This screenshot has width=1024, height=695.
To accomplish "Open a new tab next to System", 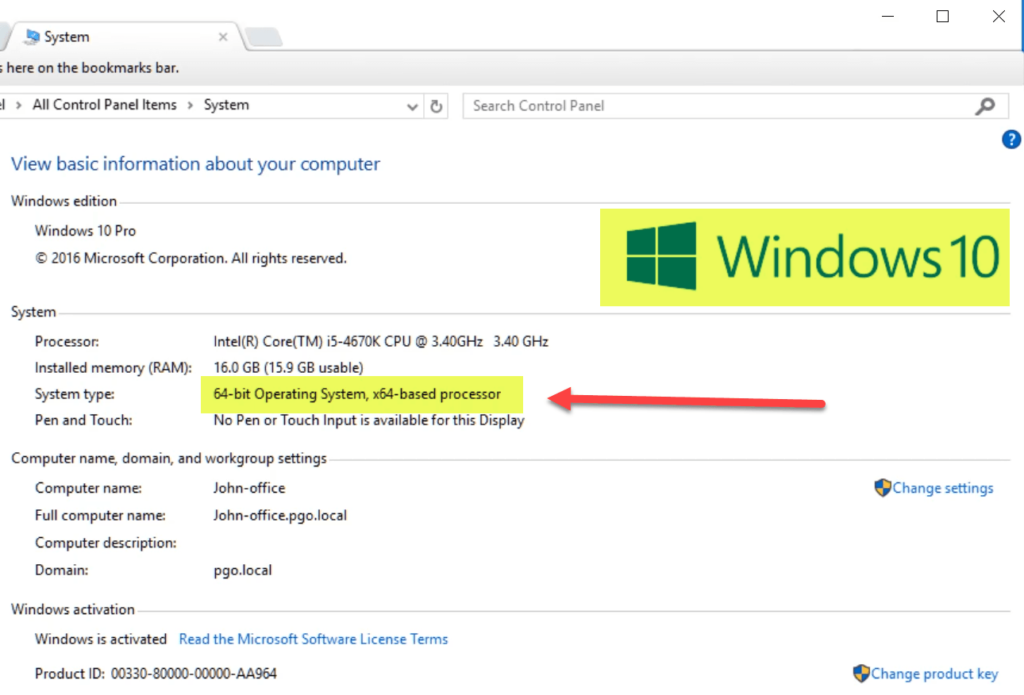I will 262,38.
